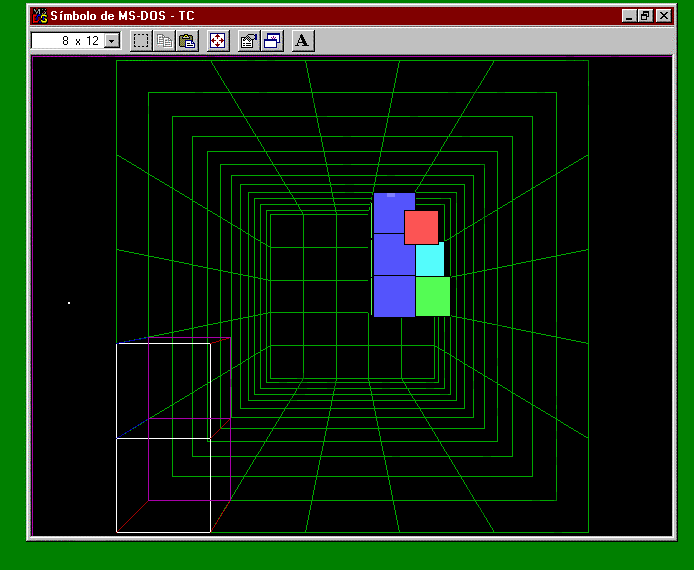
Task: Close the Símbolo de MS-DOS window
Action: point(663,16)
